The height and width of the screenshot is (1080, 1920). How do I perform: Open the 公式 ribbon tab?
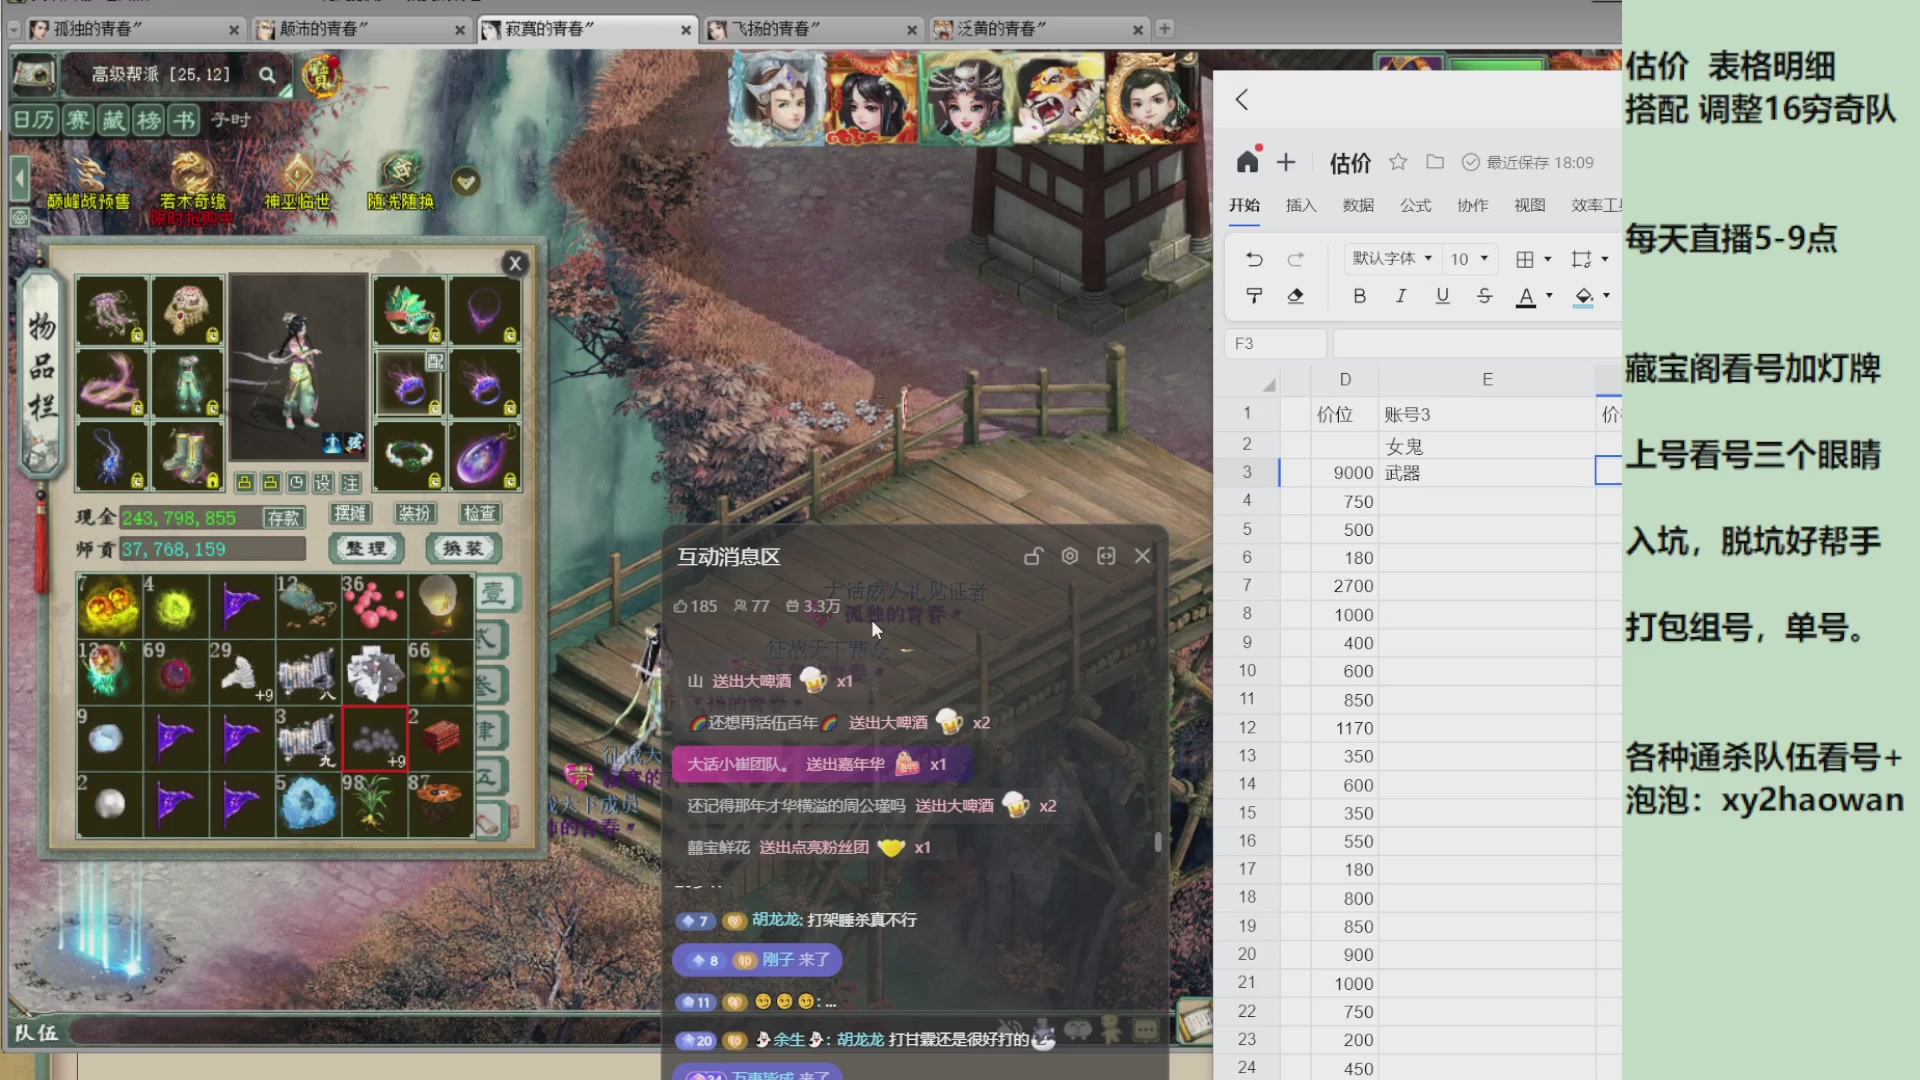[1415, 205]
